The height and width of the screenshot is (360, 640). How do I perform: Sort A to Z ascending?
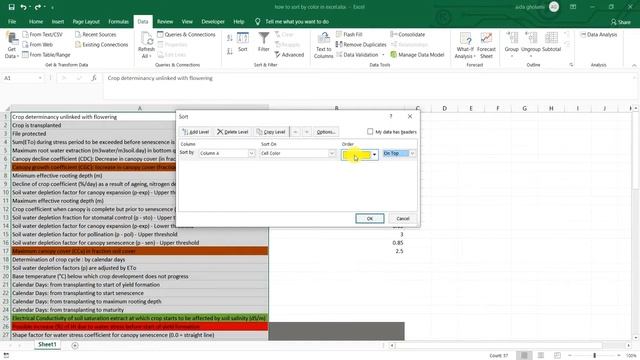pos(230,38)
